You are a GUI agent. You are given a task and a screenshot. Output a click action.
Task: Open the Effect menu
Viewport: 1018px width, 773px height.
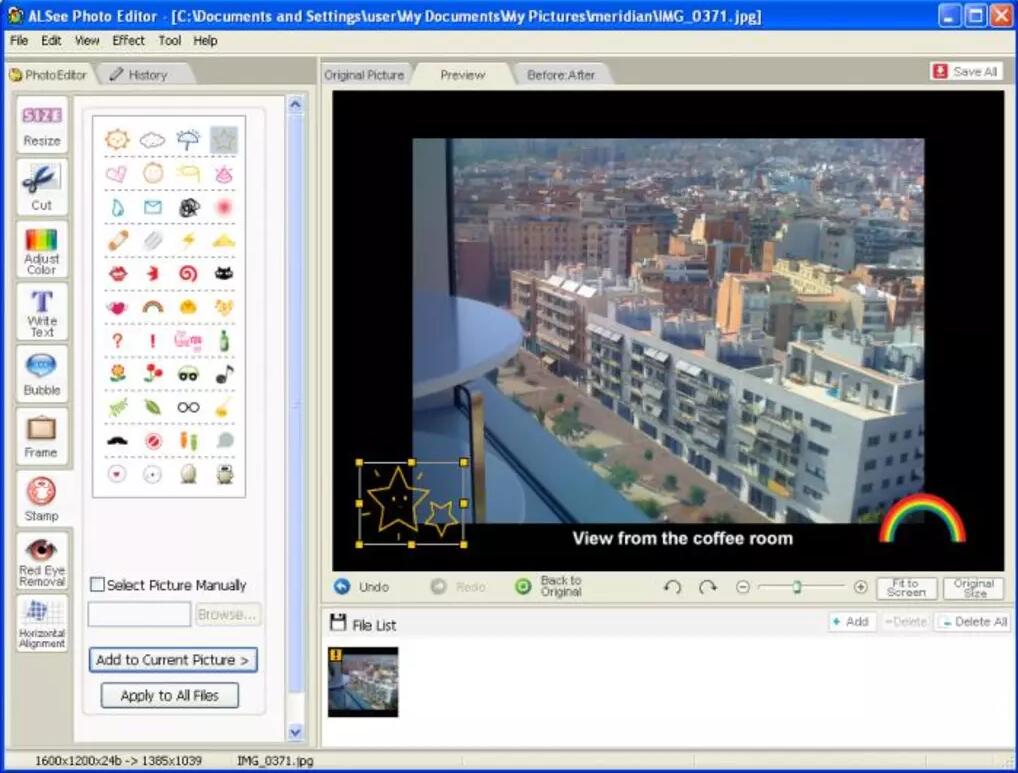tap(128, 41)
